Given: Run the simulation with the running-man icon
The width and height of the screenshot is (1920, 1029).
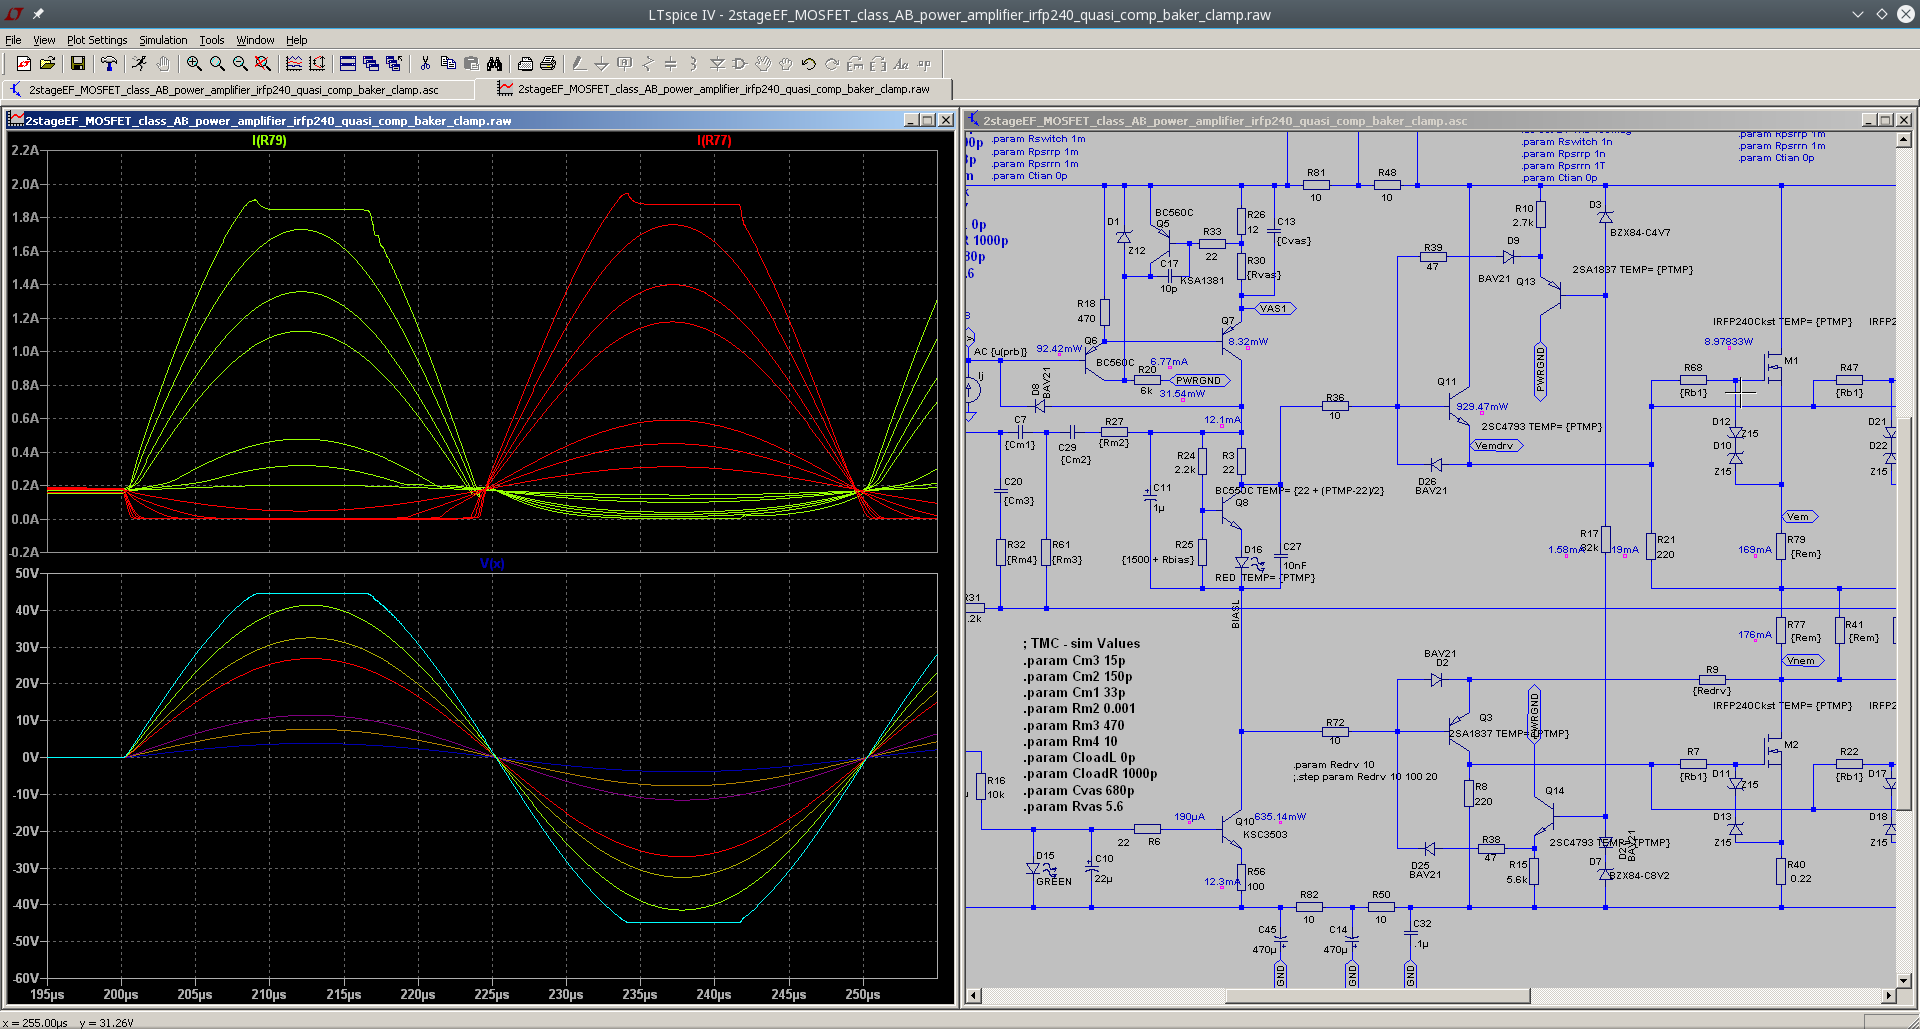Looking at the screenshot, I should (139, 64).
